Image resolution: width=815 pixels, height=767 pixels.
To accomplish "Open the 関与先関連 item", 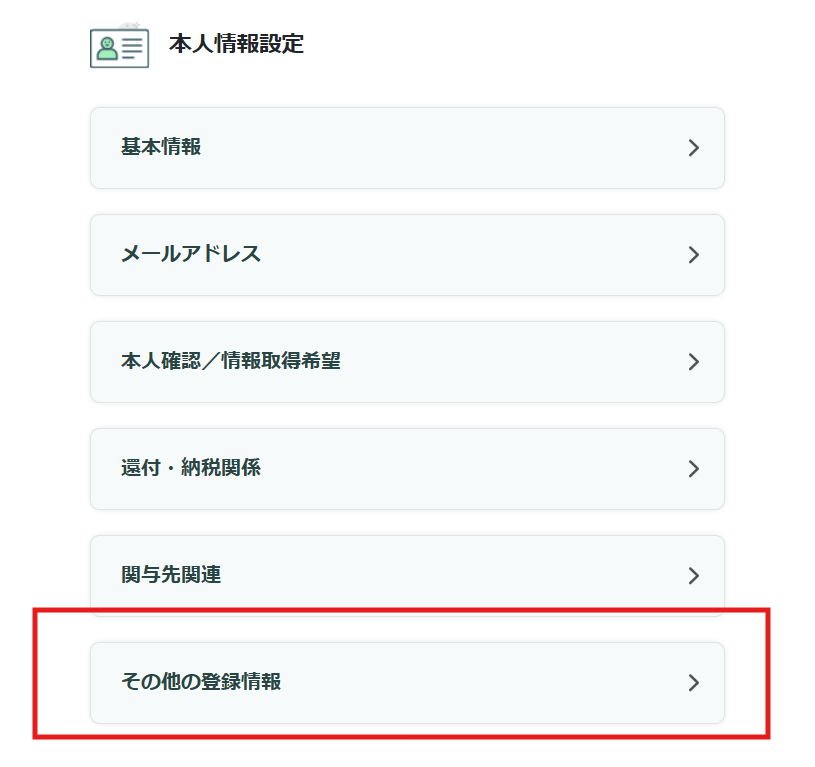I will coord(407,576).
